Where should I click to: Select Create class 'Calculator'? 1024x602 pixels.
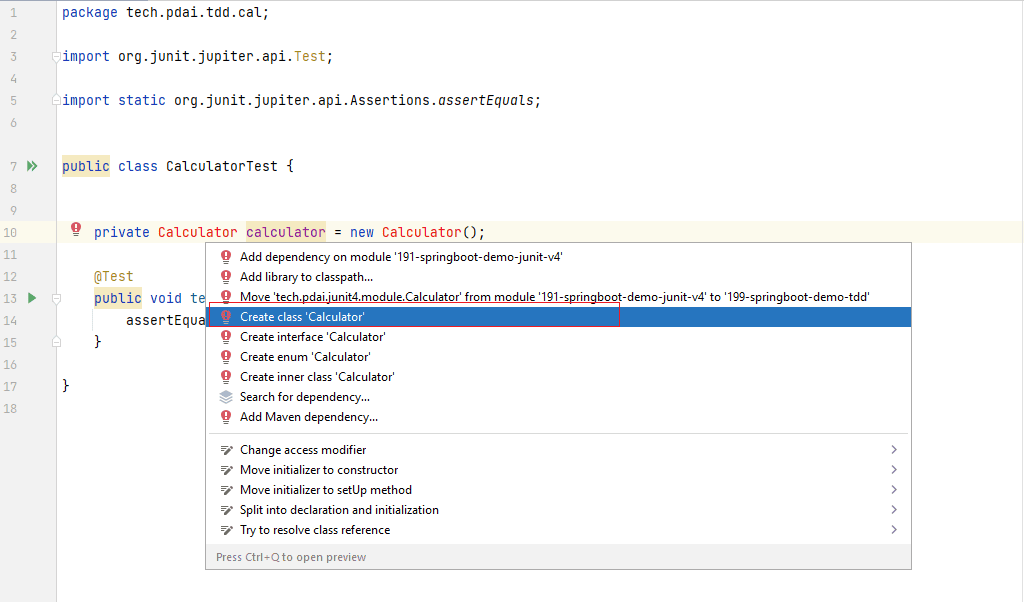tap(302, 317)
